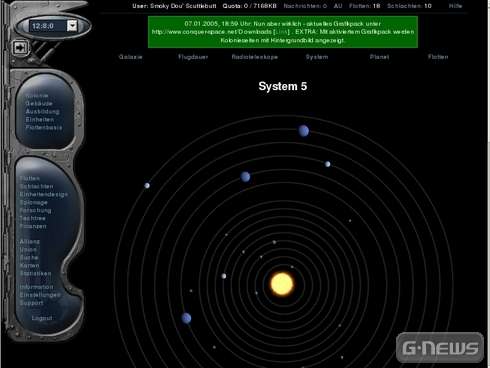Follow the Link in the green announcement

coord(281,32)
